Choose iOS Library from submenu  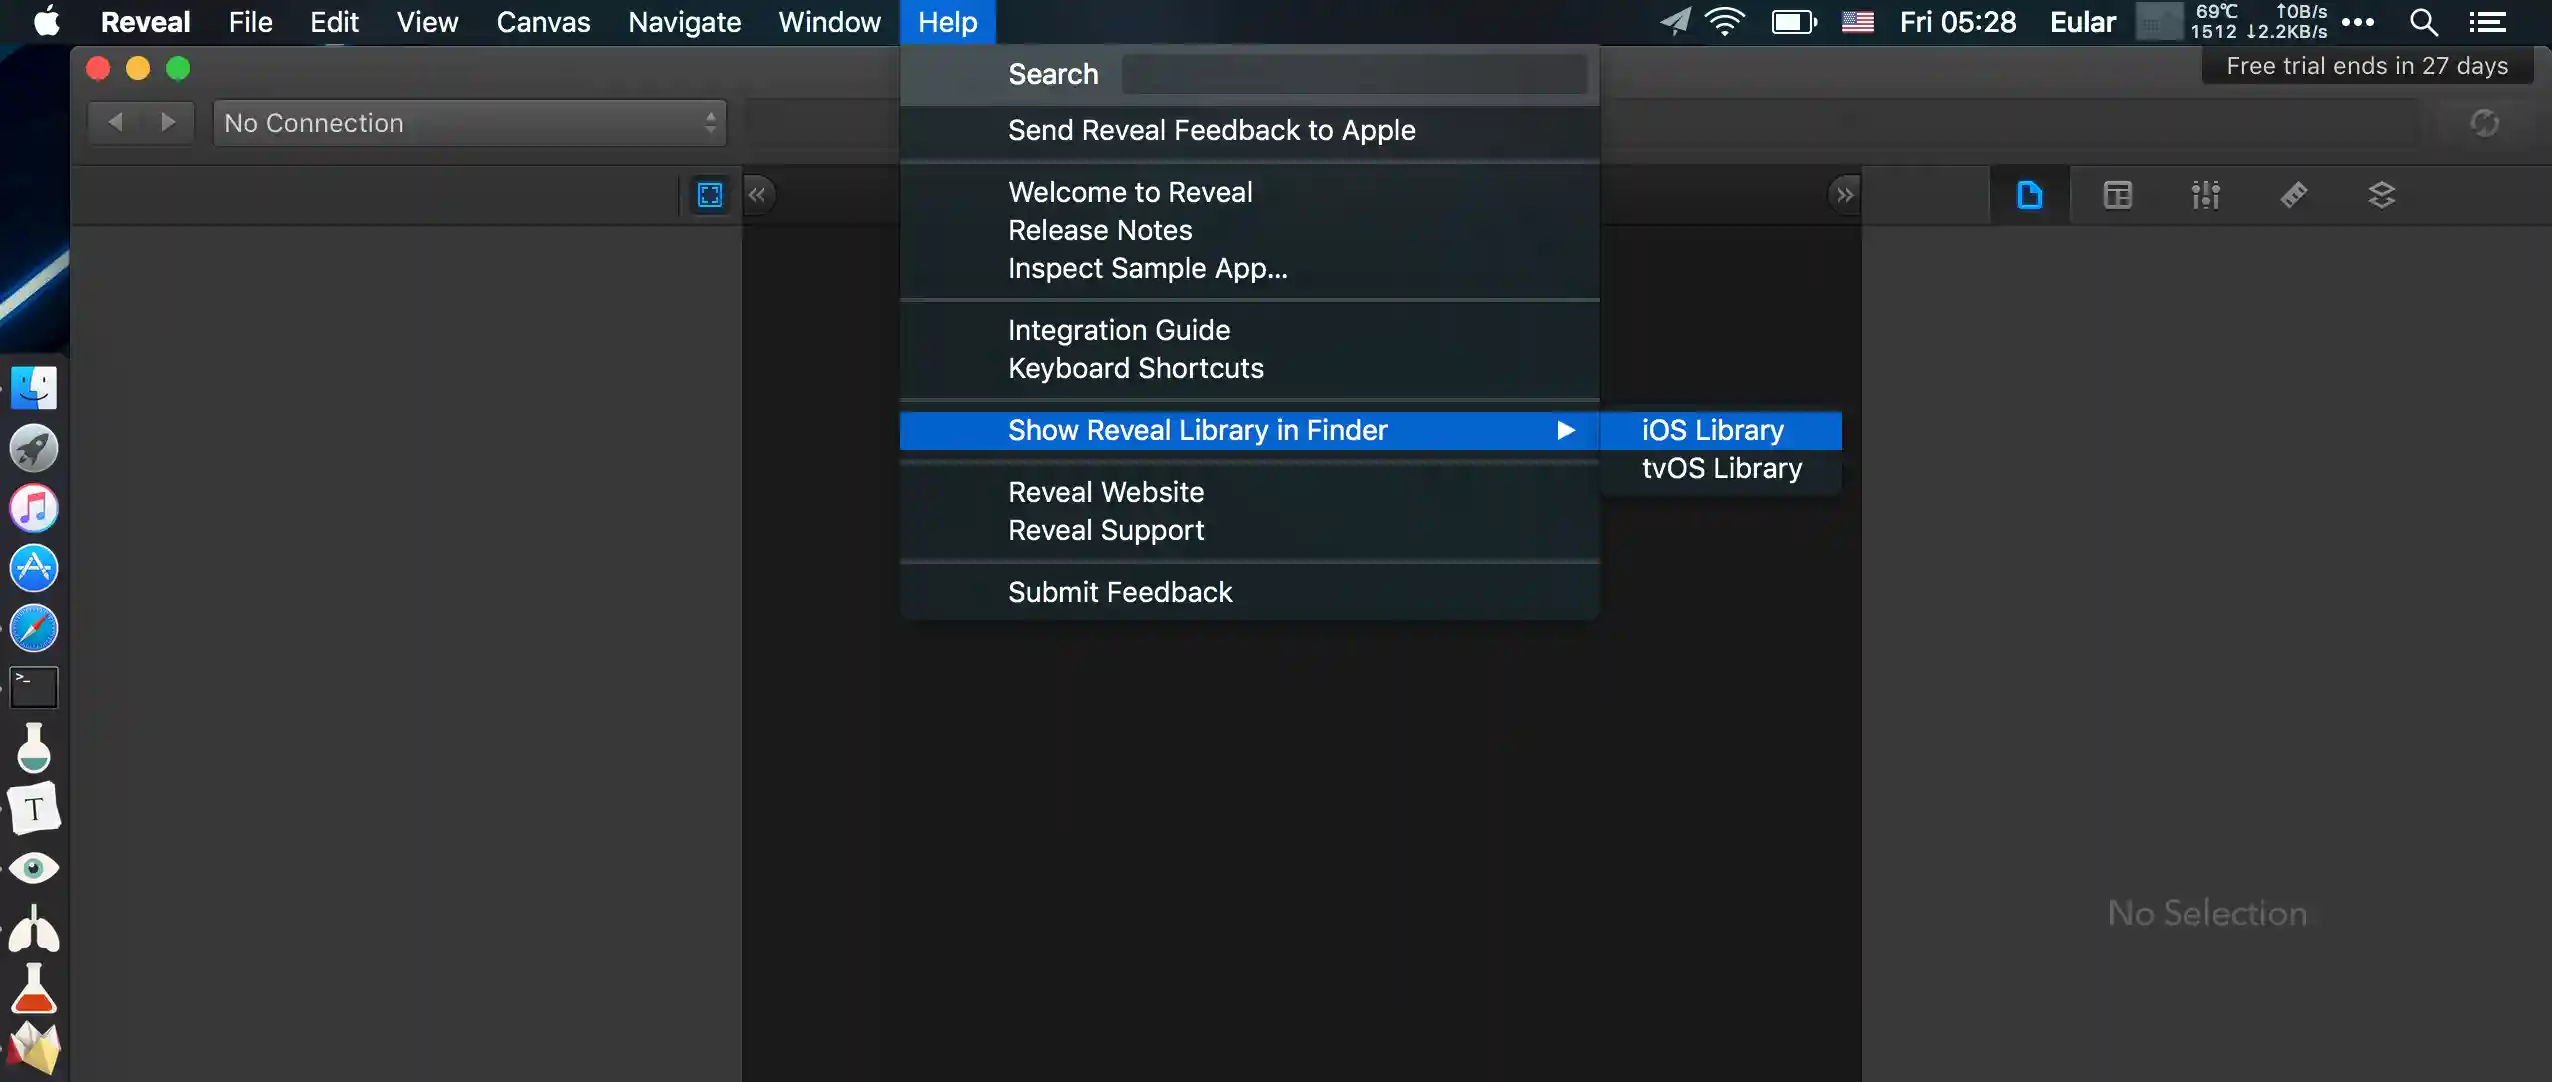[x=1712, y=430]
